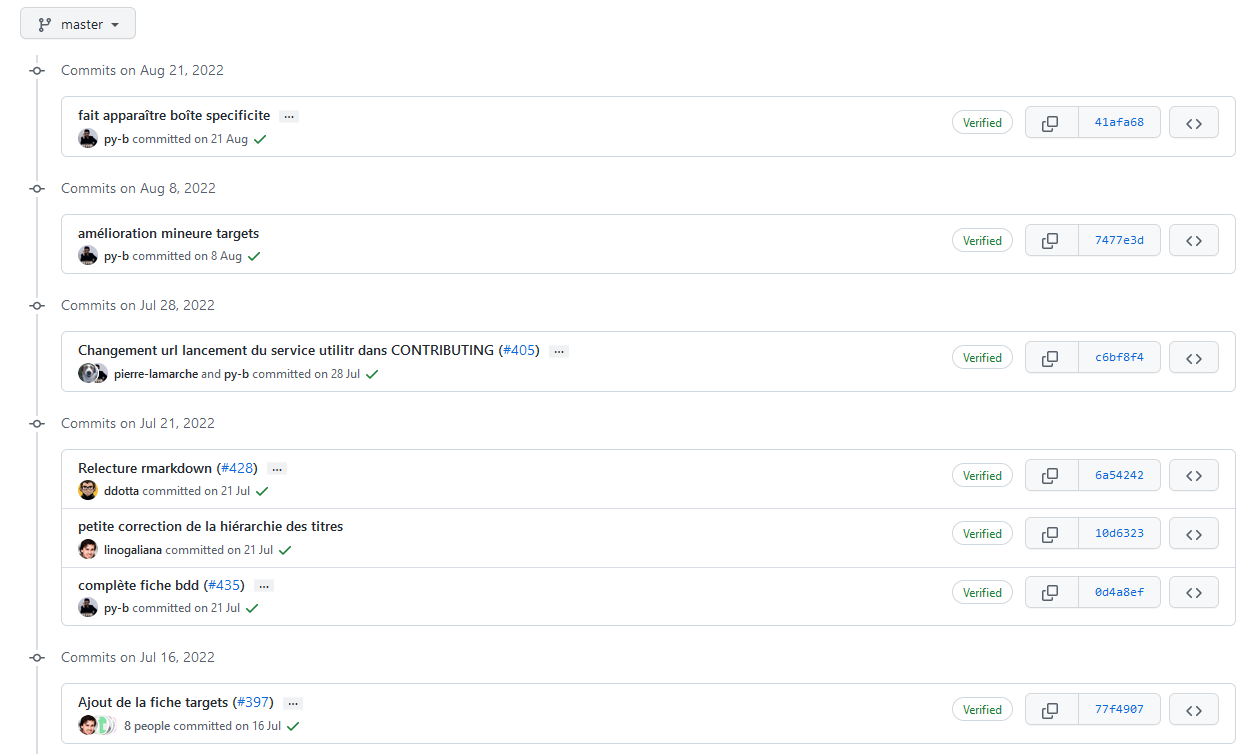Copy full SHA for commit 41afa68

pyautogui.click(x=1050, y=123)
